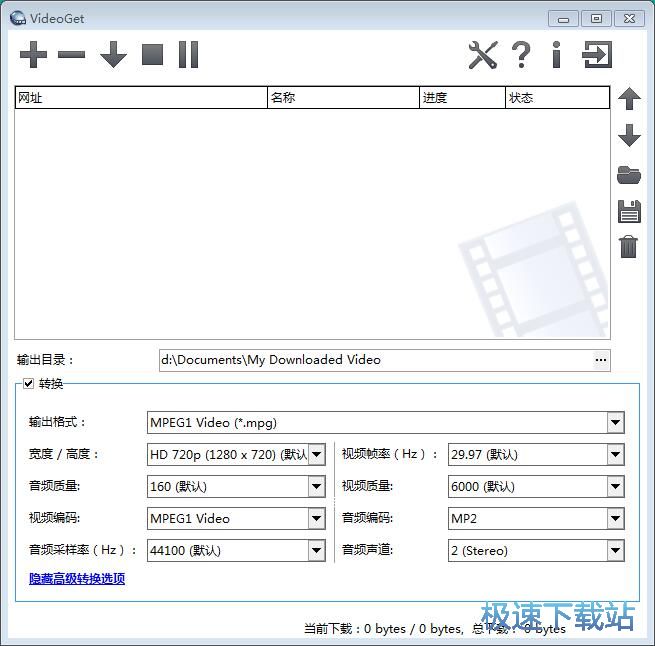Clear list with the trash can icon
Viewport: 655px width, 646px height.
click(629, 247)
